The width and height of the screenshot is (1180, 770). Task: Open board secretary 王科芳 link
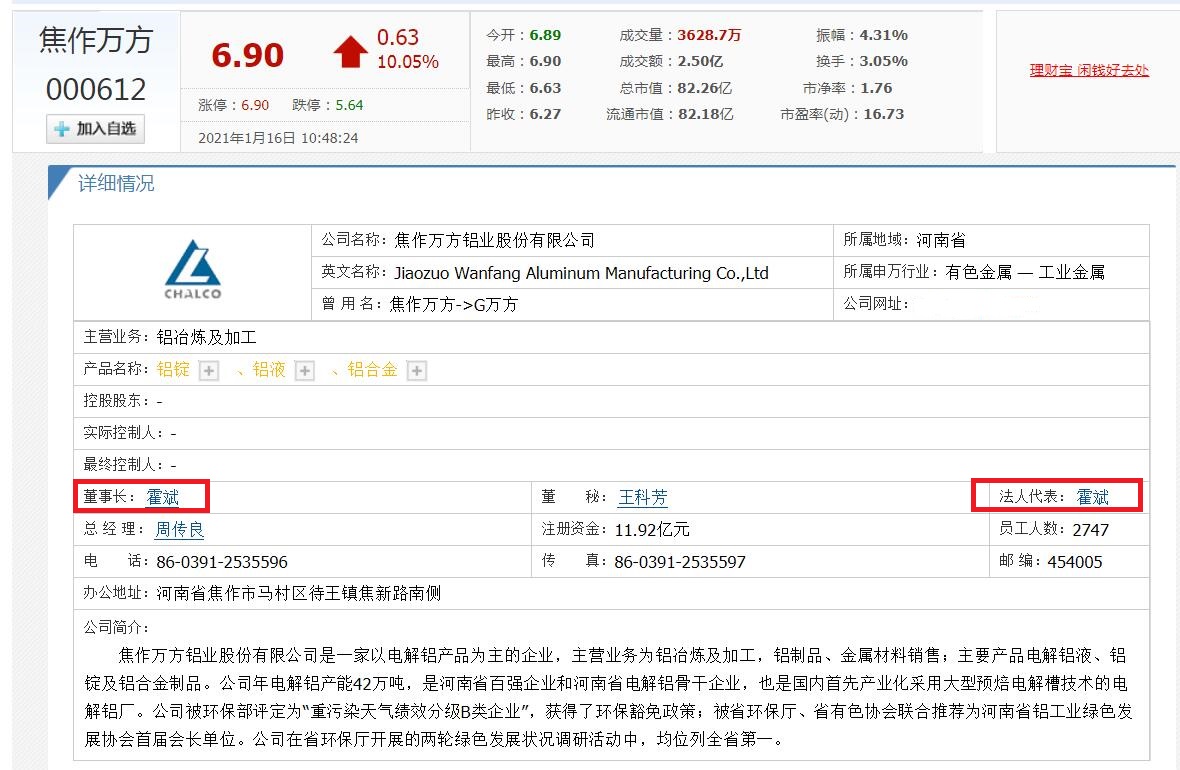(x=643, y=497)
